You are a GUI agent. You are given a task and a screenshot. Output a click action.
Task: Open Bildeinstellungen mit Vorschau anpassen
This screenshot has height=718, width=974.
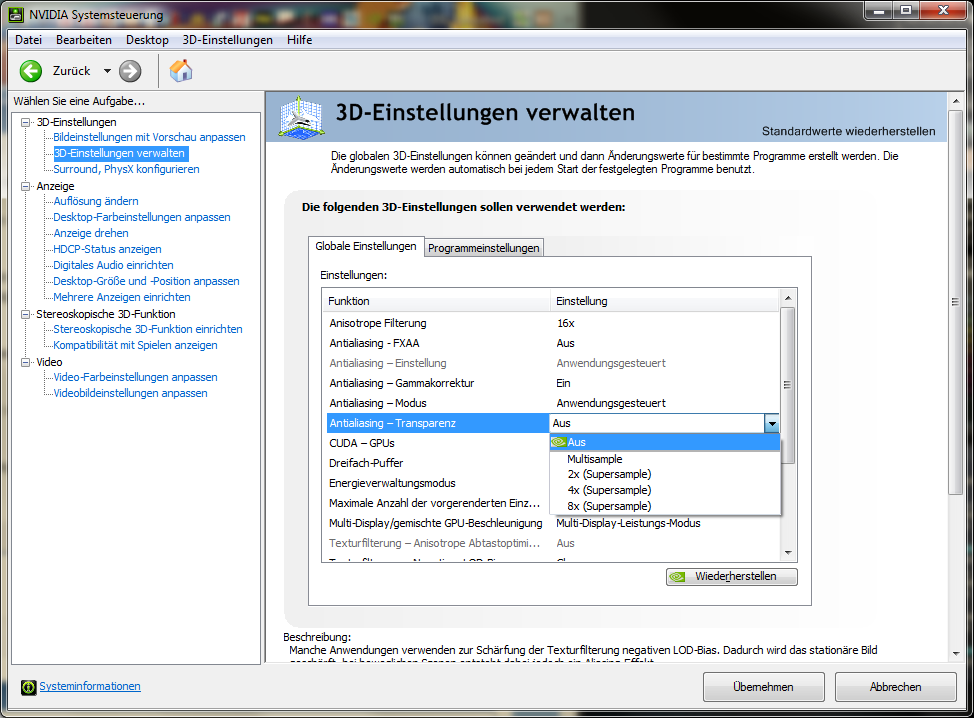(x=149, y=137)
